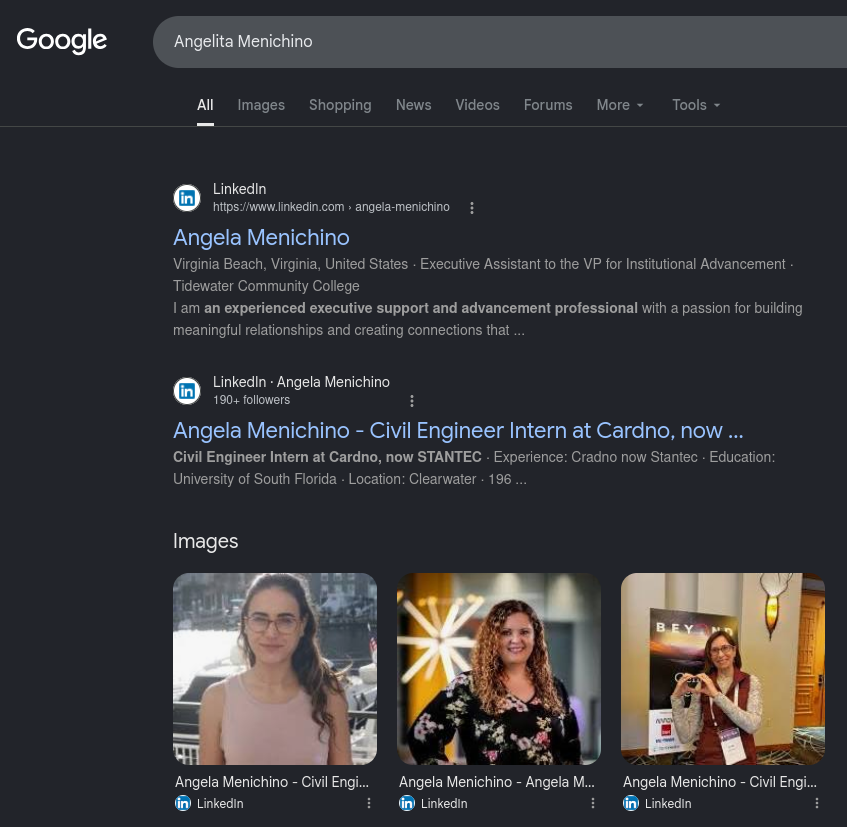Go to the News tab
Image resolution: width=847 pixels, height=827 pixels.
pos(414,105)
